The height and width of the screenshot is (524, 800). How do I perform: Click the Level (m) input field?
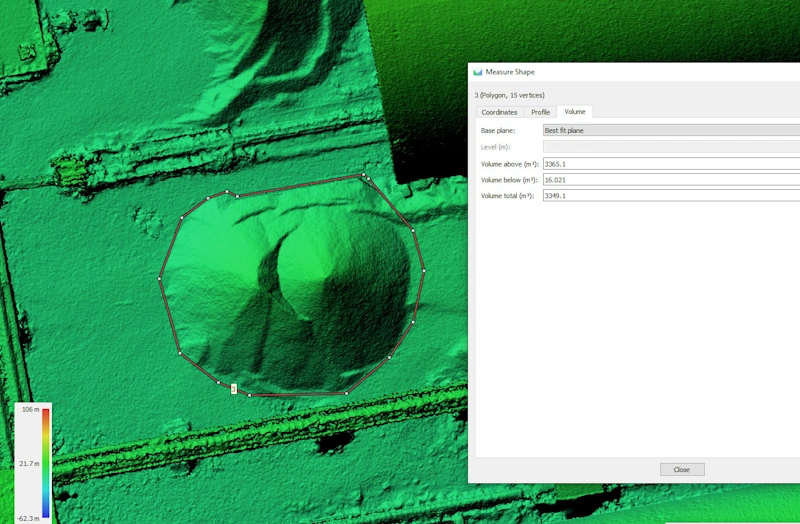pos(671,147)
